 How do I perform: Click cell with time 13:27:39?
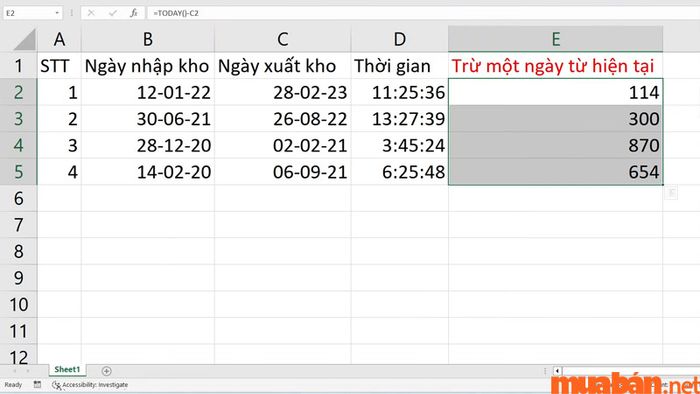(400, 119)
